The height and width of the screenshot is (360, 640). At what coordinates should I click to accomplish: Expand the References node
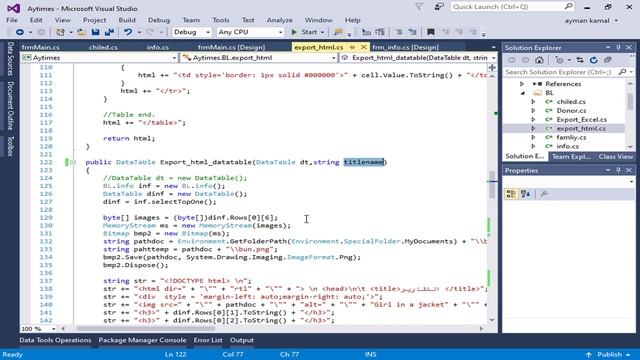(522, 84)
